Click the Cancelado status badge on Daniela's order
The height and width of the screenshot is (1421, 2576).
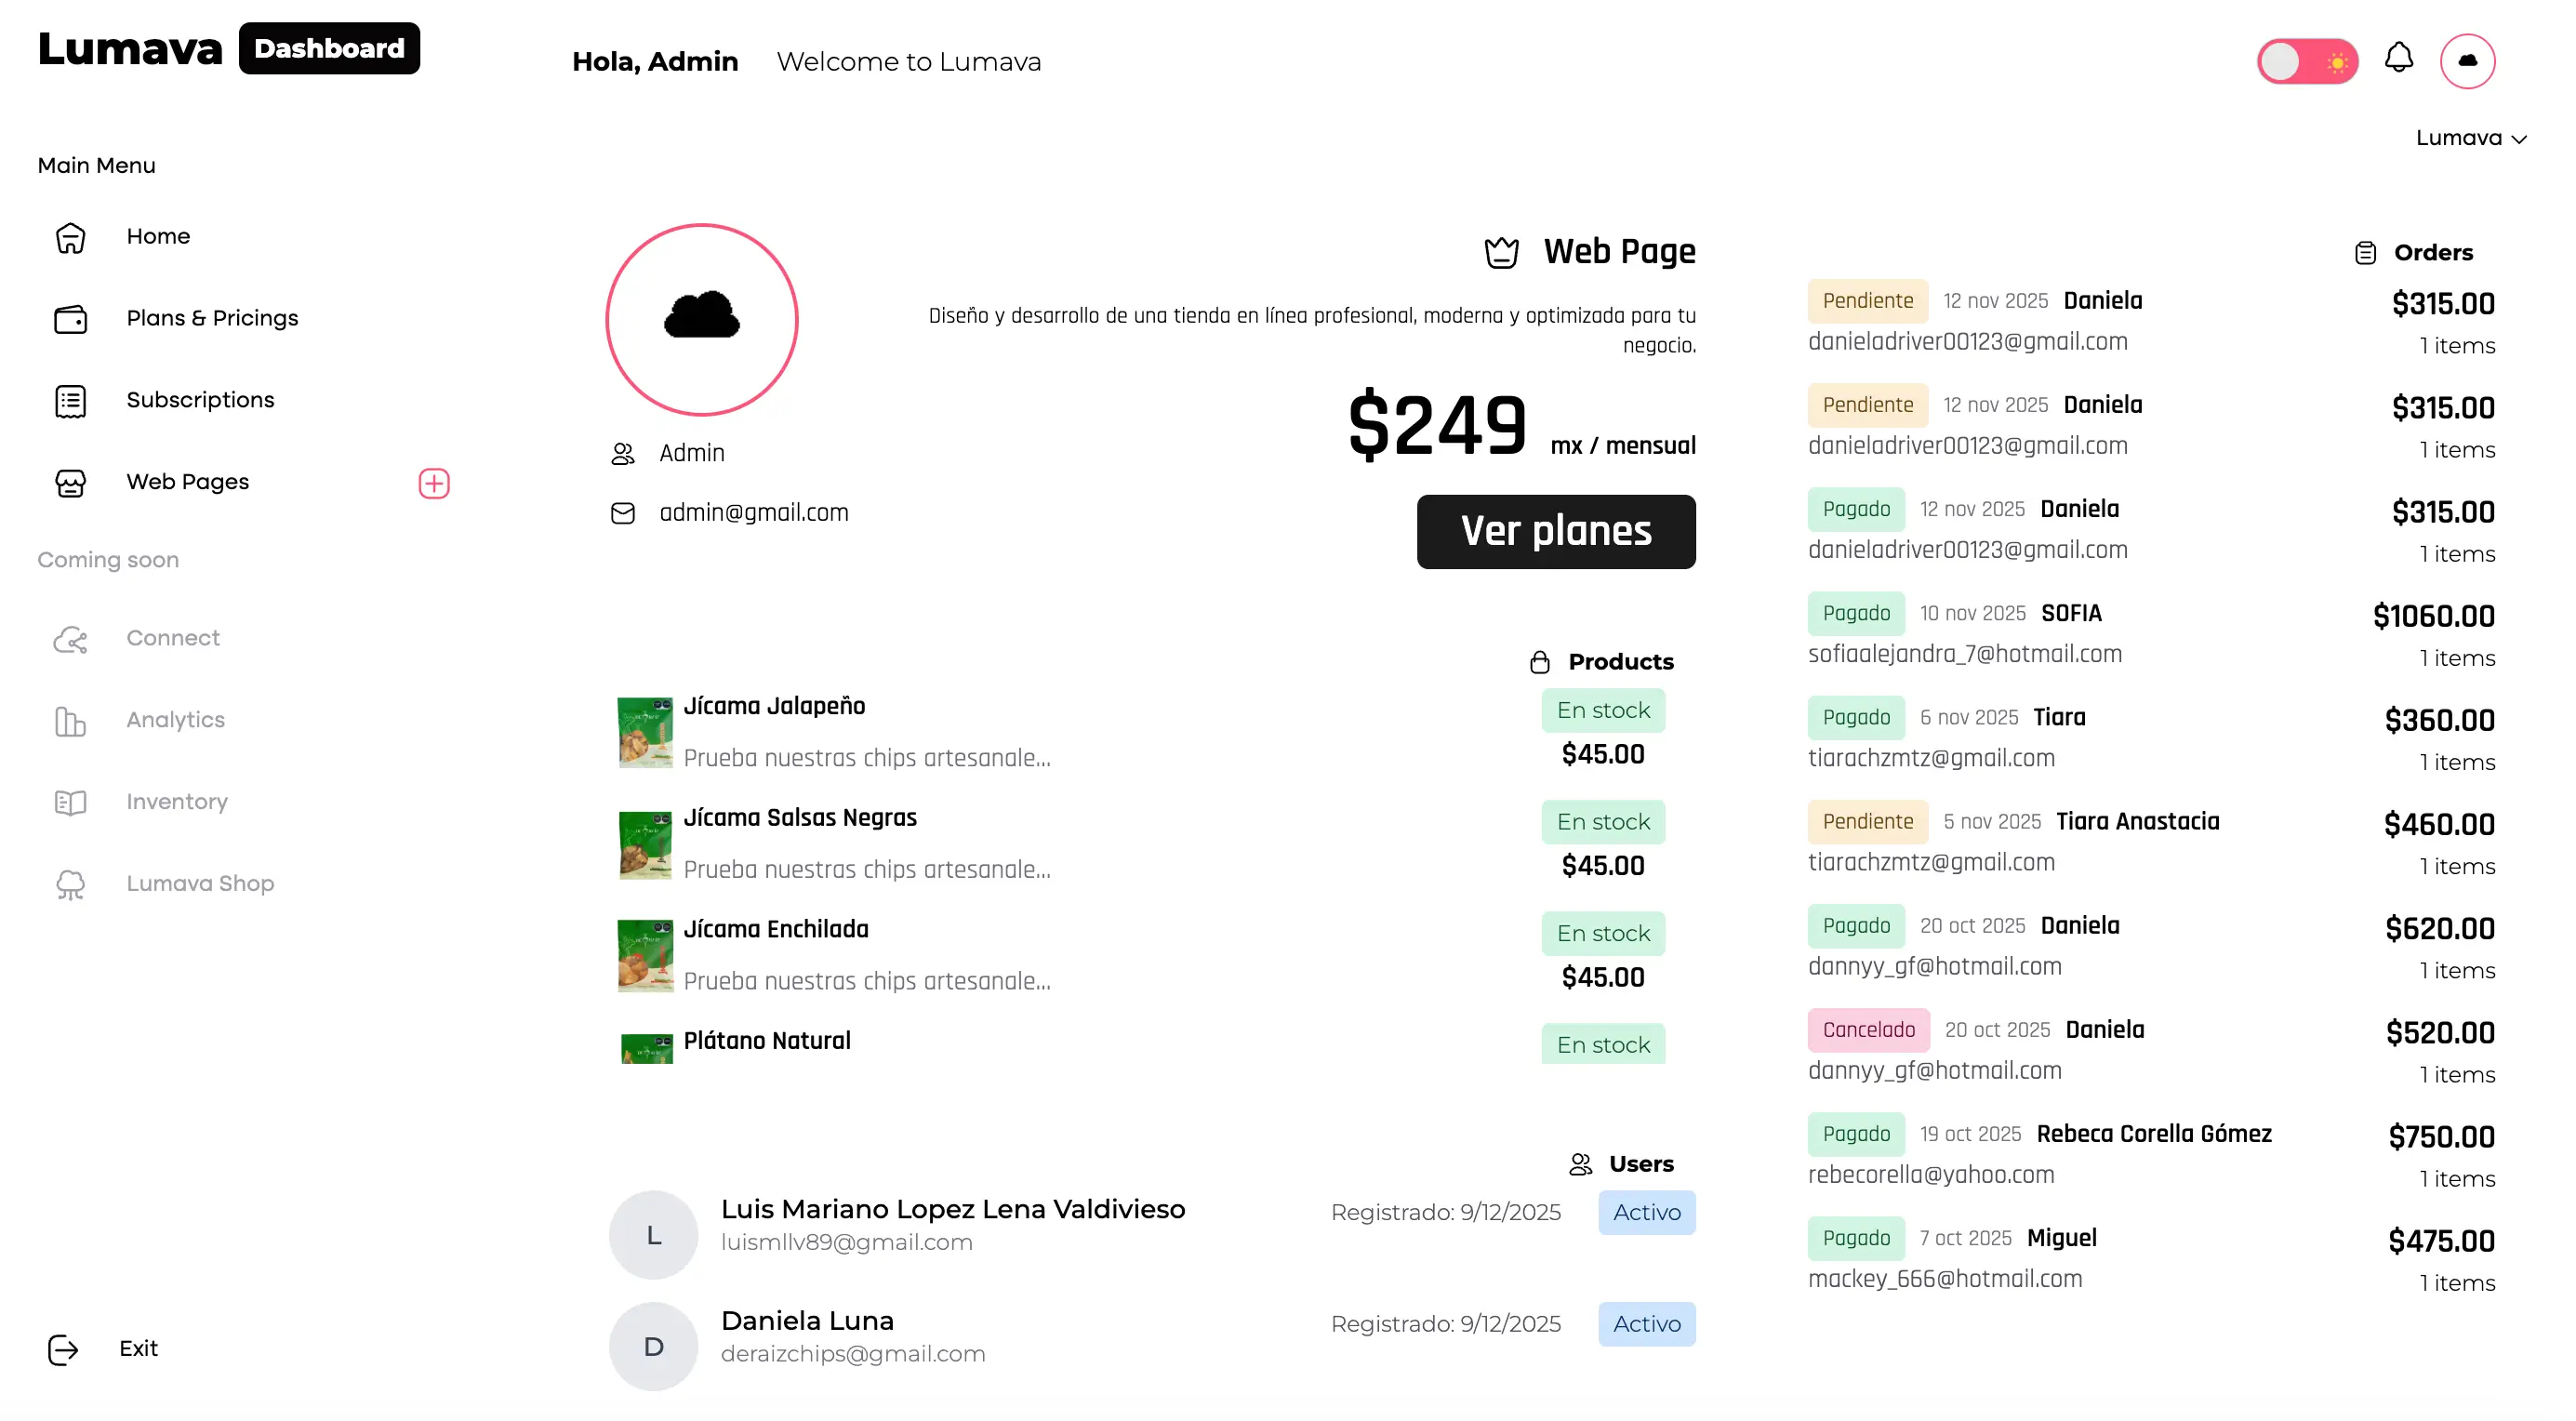click(x=1867, y=1029)
